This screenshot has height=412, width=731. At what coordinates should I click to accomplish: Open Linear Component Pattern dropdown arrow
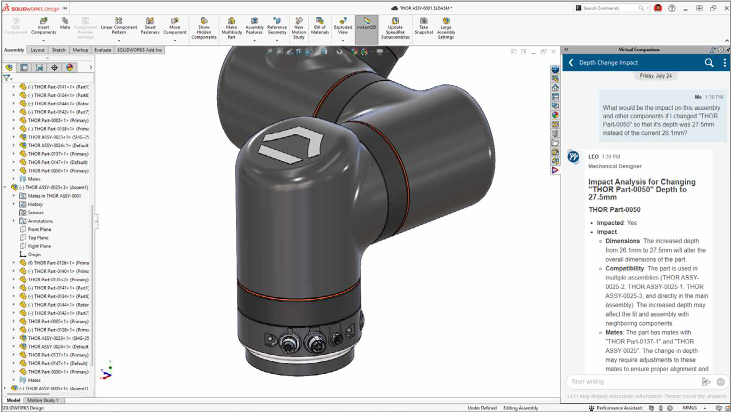tap(119, 41)
